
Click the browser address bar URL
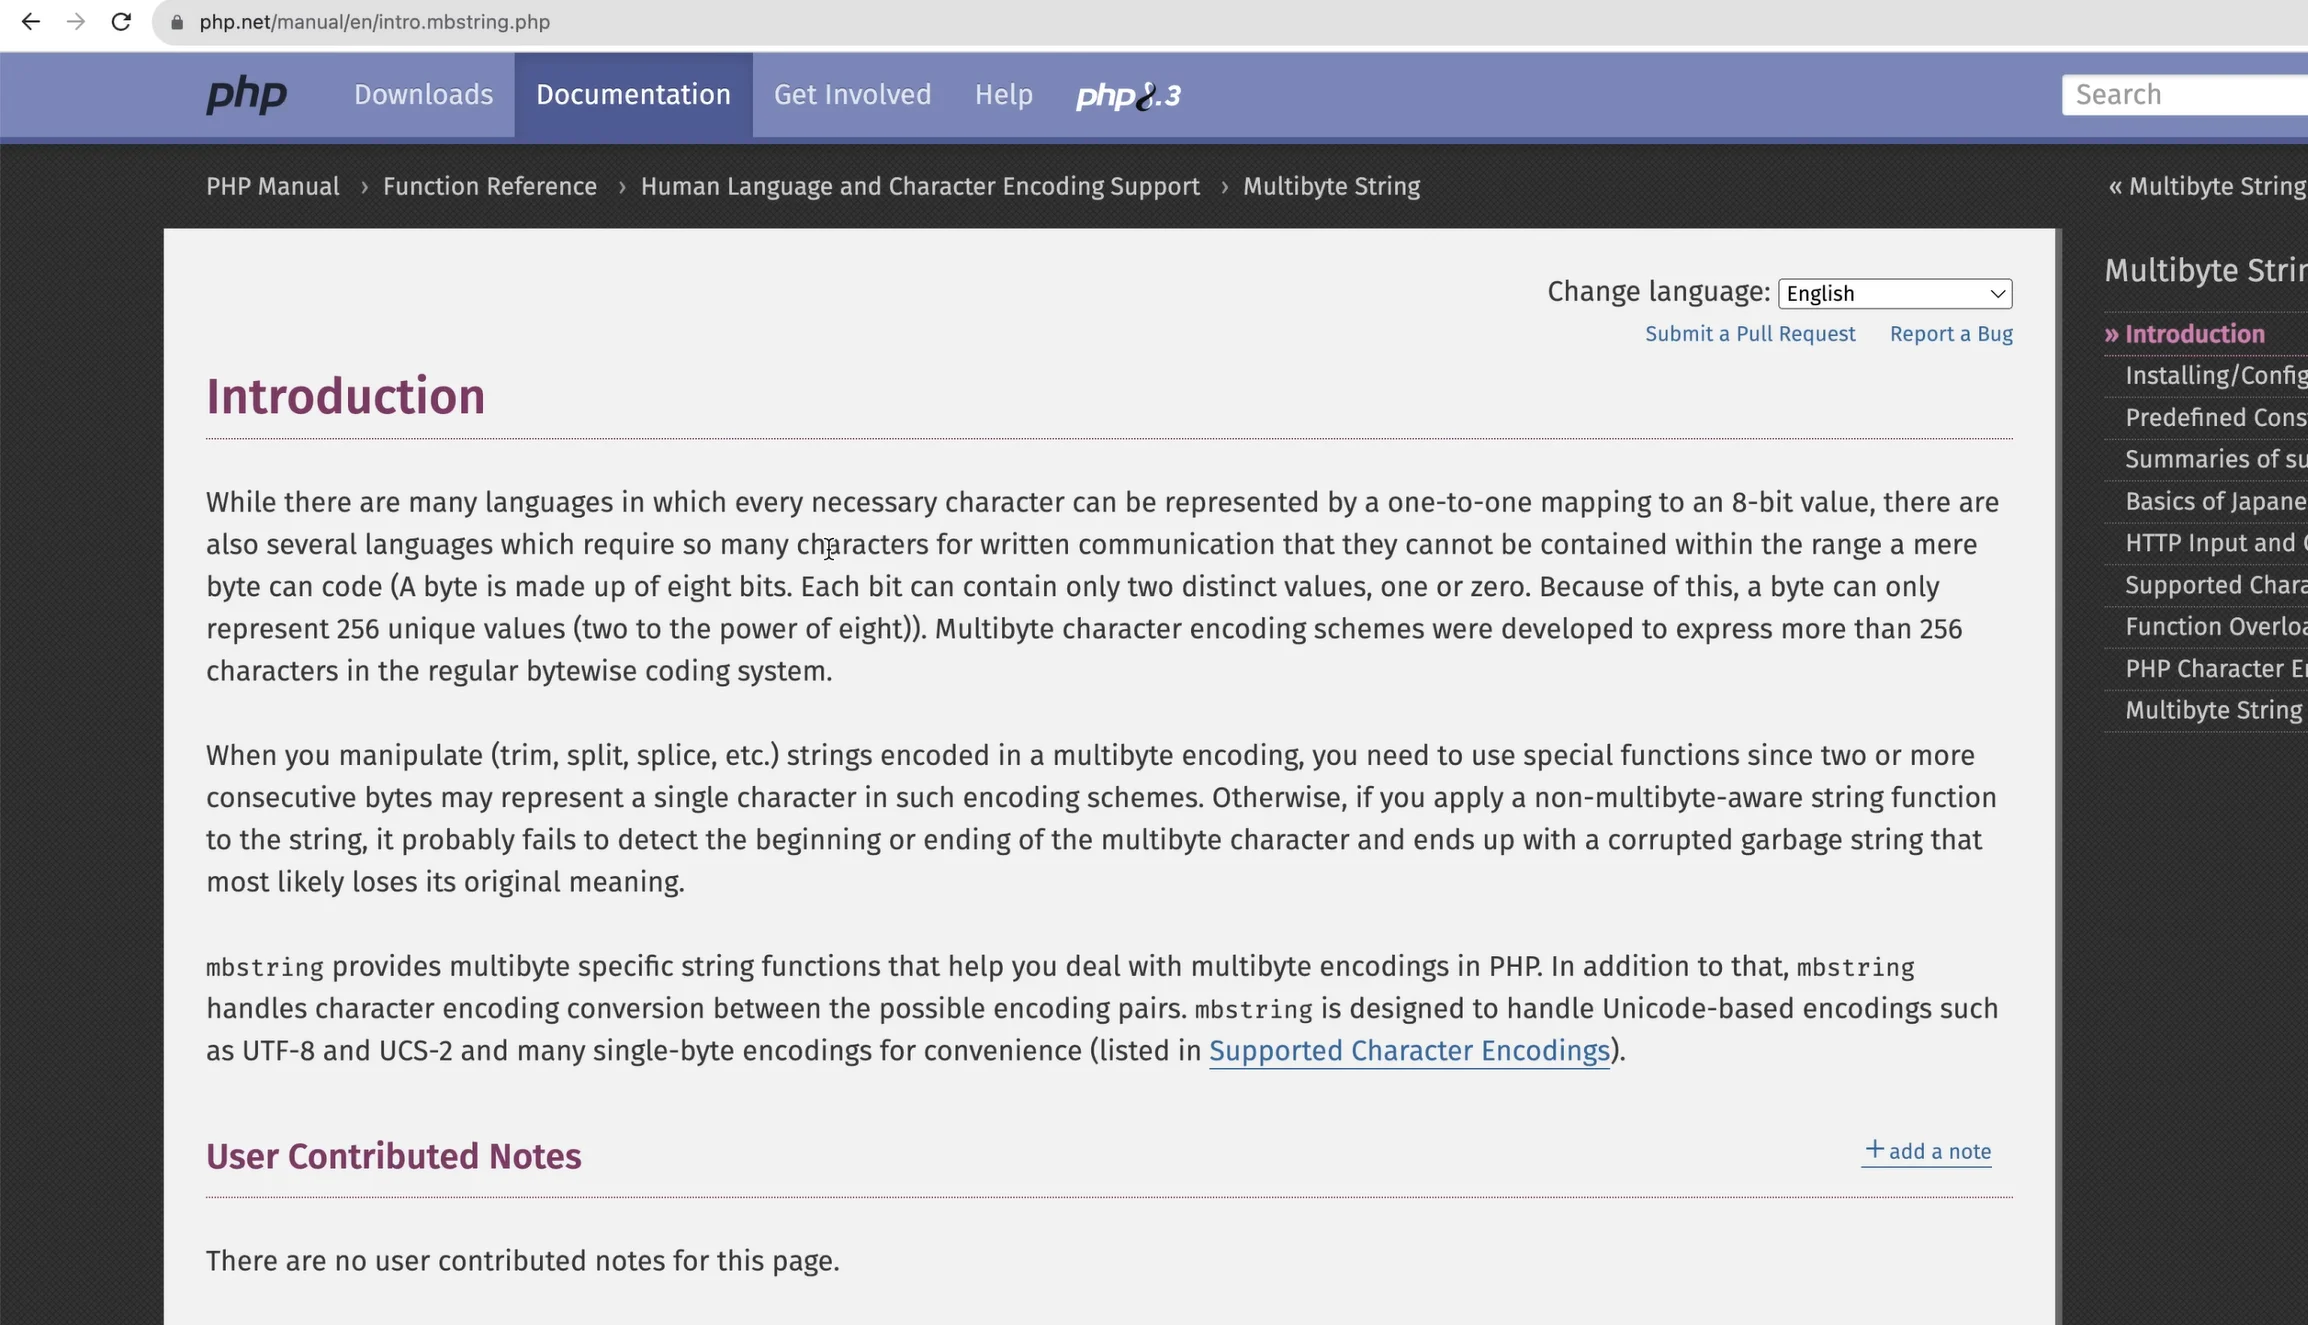(x=374, y=22)
